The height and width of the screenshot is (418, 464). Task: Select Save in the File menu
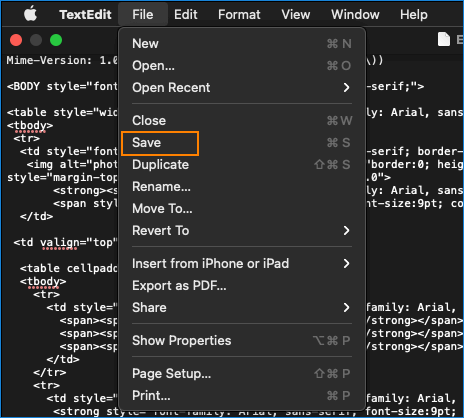242,143
